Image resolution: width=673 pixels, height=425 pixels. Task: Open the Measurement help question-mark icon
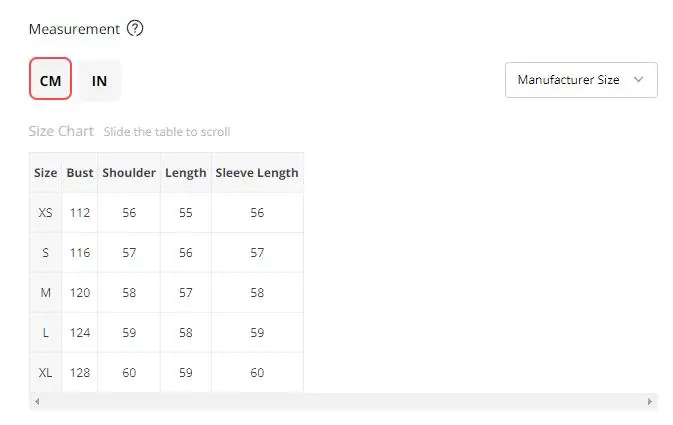(x=135, y=29)
